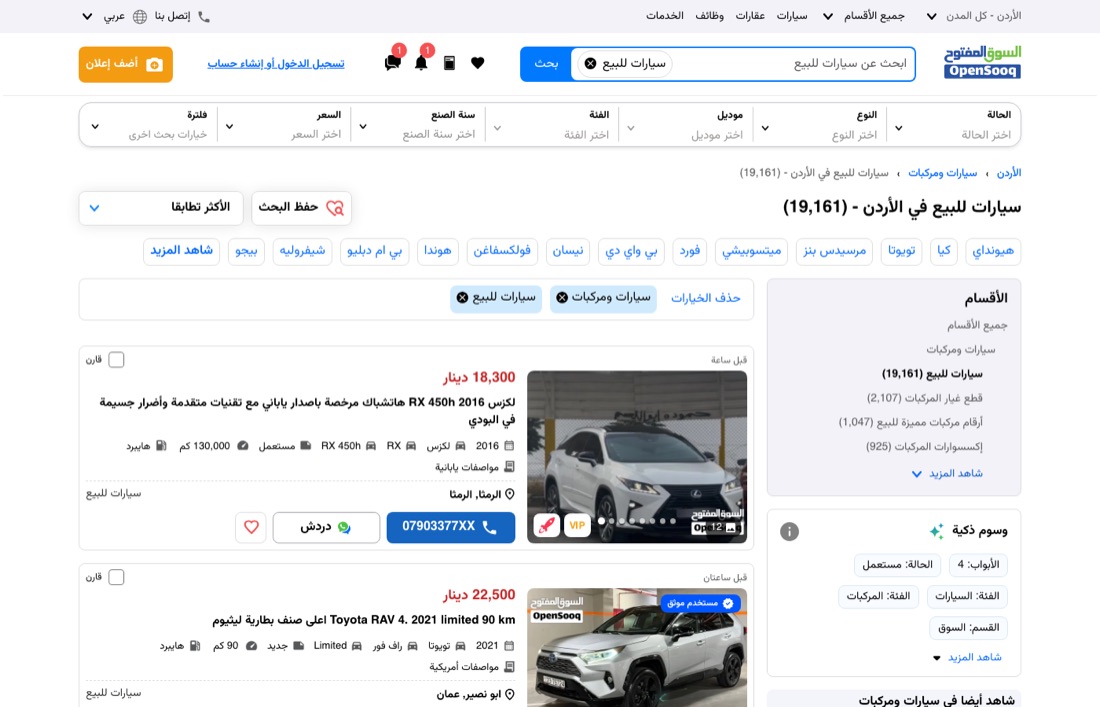The width and height of the screenshot is (1100, 707).
Task: Click شاهد المزيد brands button
Action: click(181, 251)
